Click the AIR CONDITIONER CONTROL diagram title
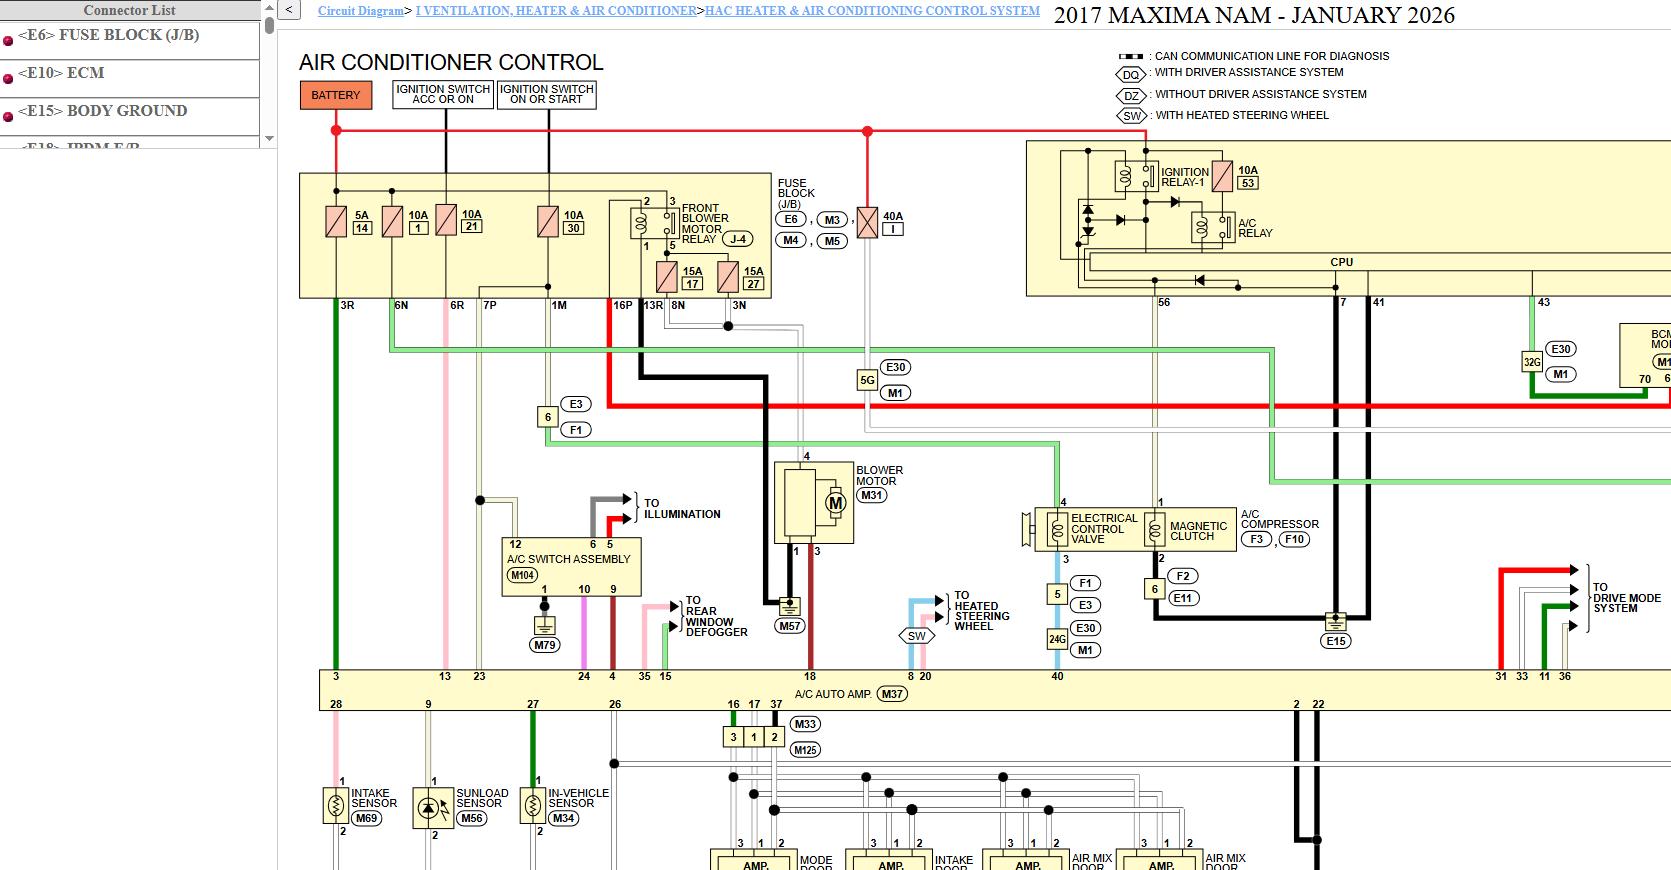Viewport: 1671px width, 870px height. coord(451,62)
